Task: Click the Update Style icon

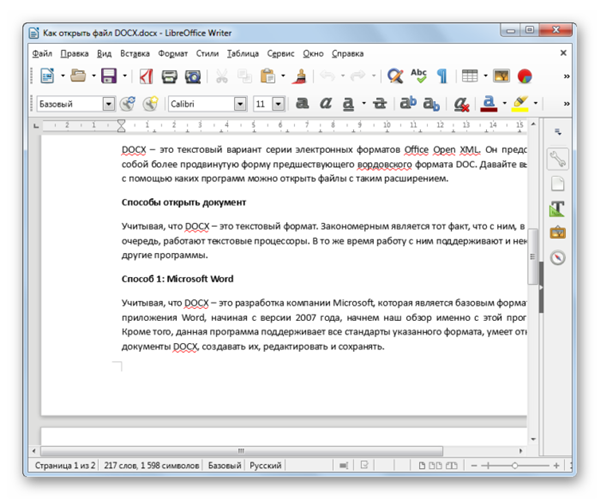Action: point(127,104)
